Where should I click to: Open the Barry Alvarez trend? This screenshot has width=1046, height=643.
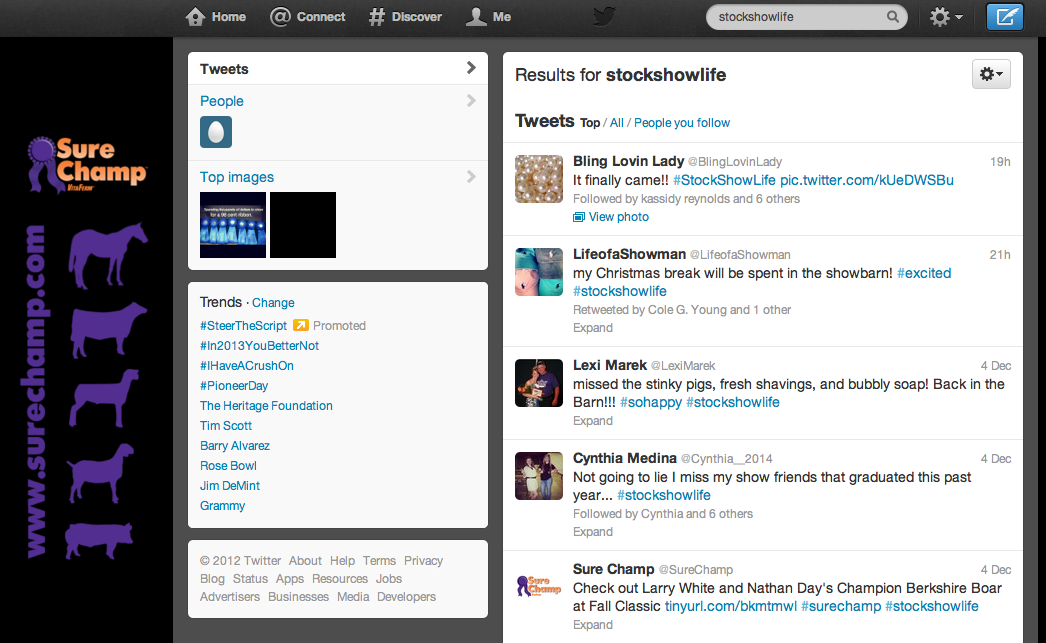pyautogui.click(x=235, y=446)
